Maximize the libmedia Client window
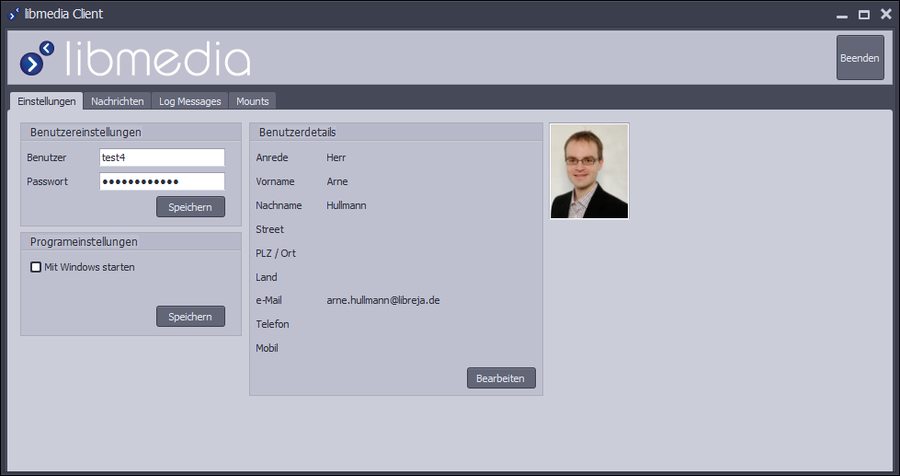Viewport: 900px width, 476px height. pos(864,15)
